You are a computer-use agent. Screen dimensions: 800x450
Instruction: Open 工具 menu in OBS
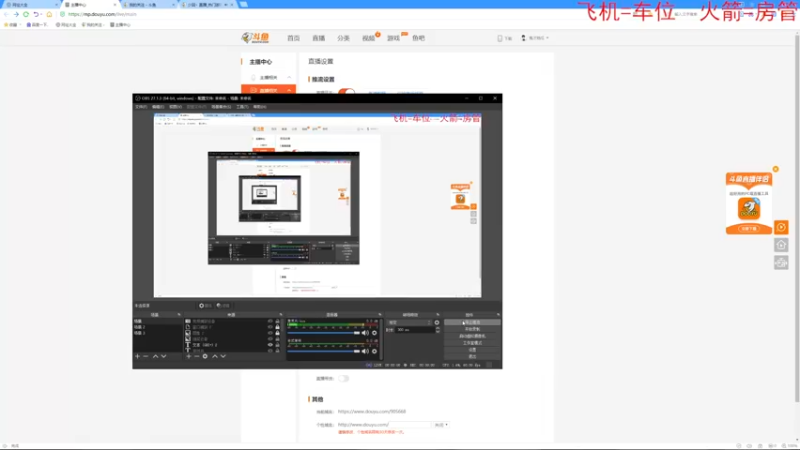pyautogui.click(x=242, y=107)
